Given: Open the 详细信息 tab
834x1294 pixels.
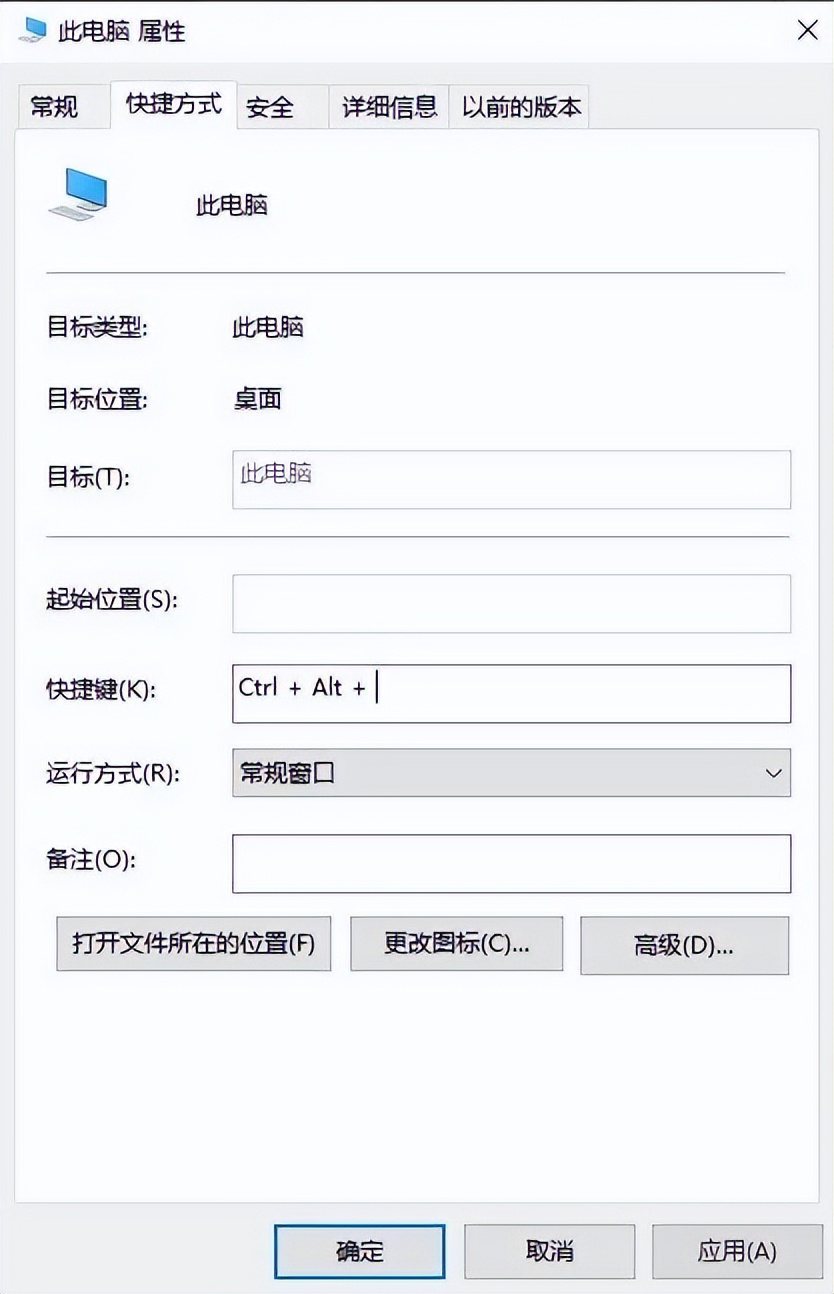Looking at the screenshot, I should 388,106.
